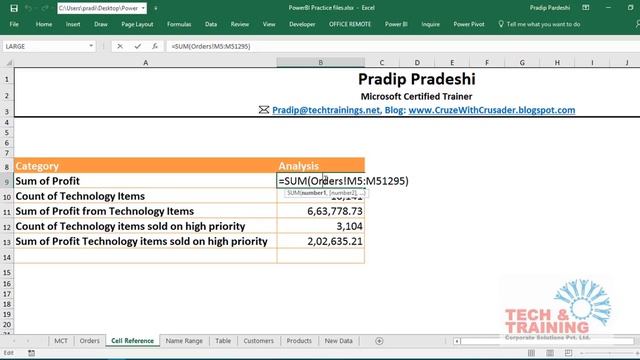Viewport: 640px width, 360px height.
Task: Open the Insert ribbon tab
Action: [73, 24]
